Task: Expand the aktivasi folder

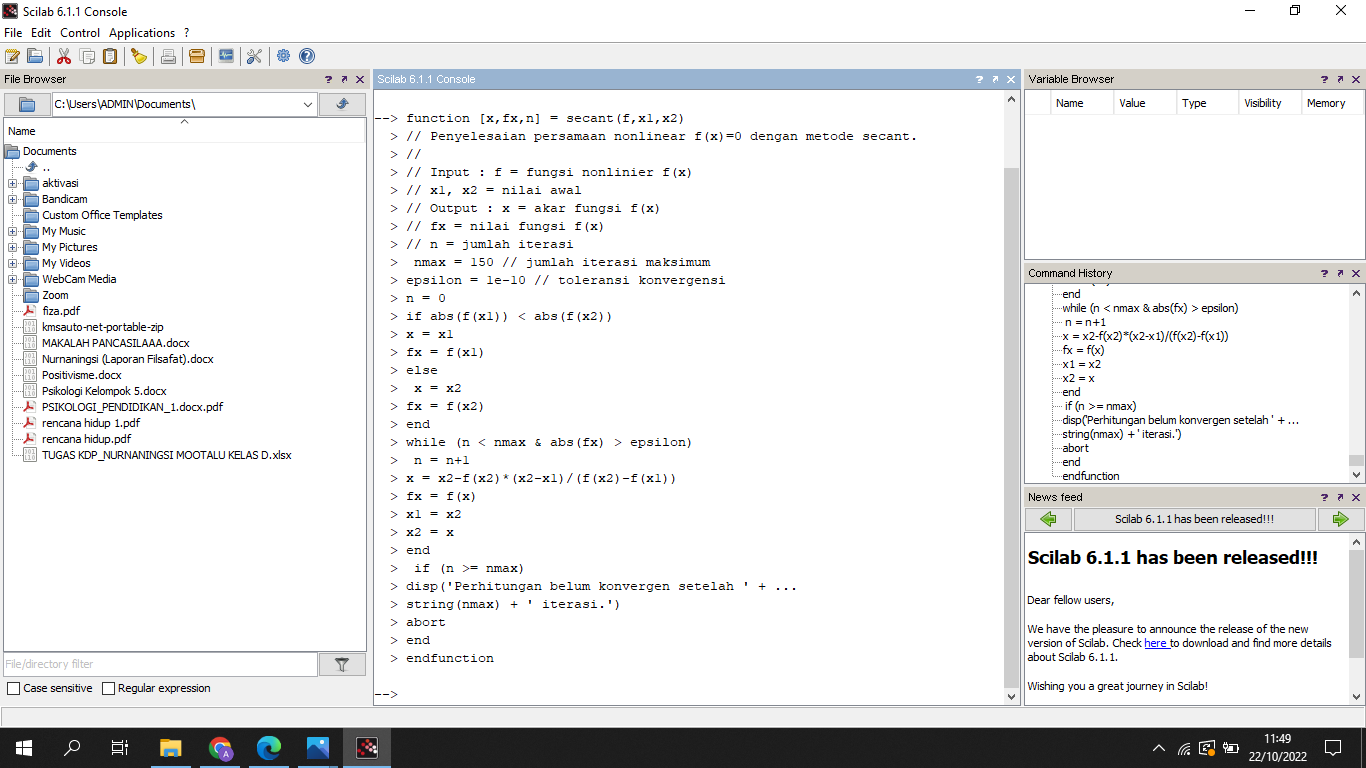Action: [12, 183]
